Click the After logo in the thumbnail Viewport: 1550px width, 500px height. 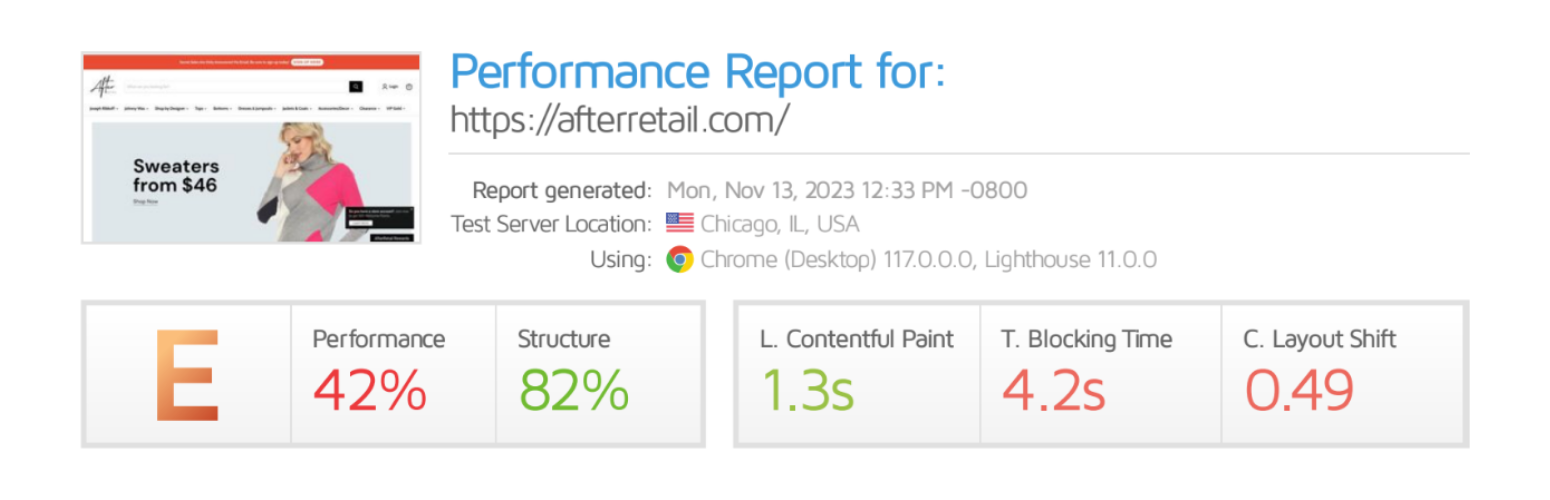[102, 86]
